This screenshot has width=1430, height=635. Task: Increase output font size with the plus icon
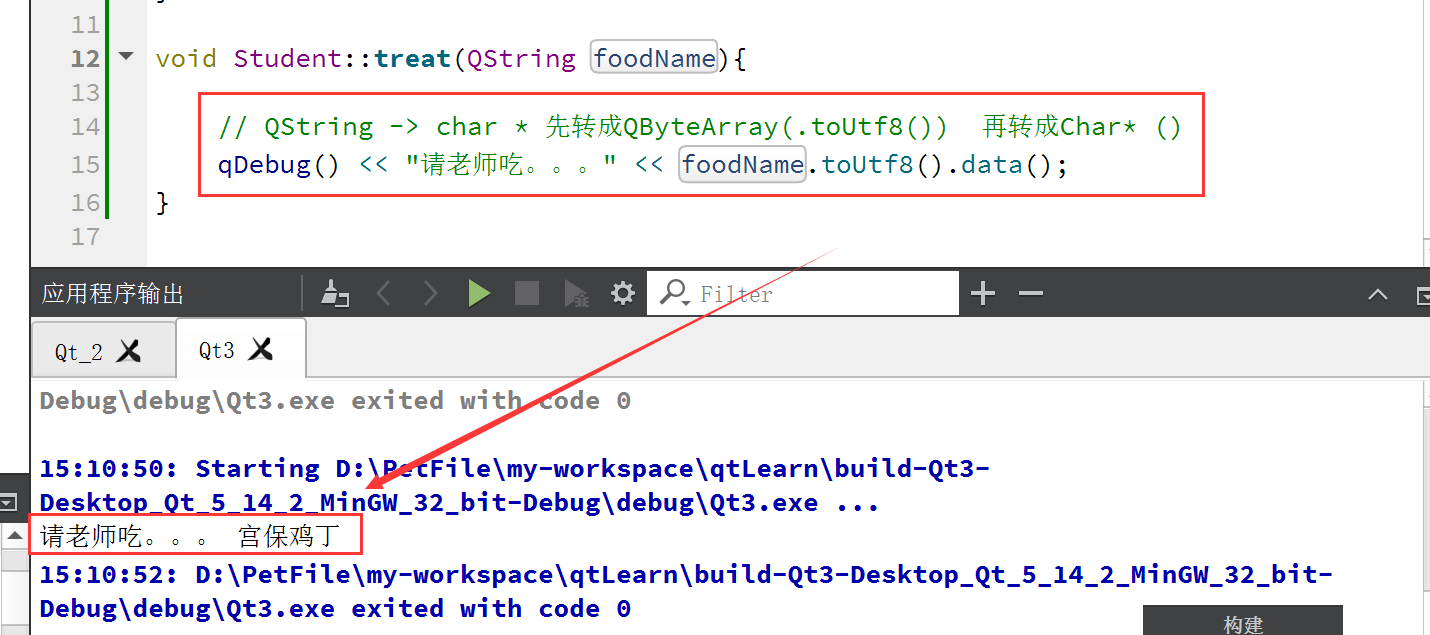[x=983, y=293]
